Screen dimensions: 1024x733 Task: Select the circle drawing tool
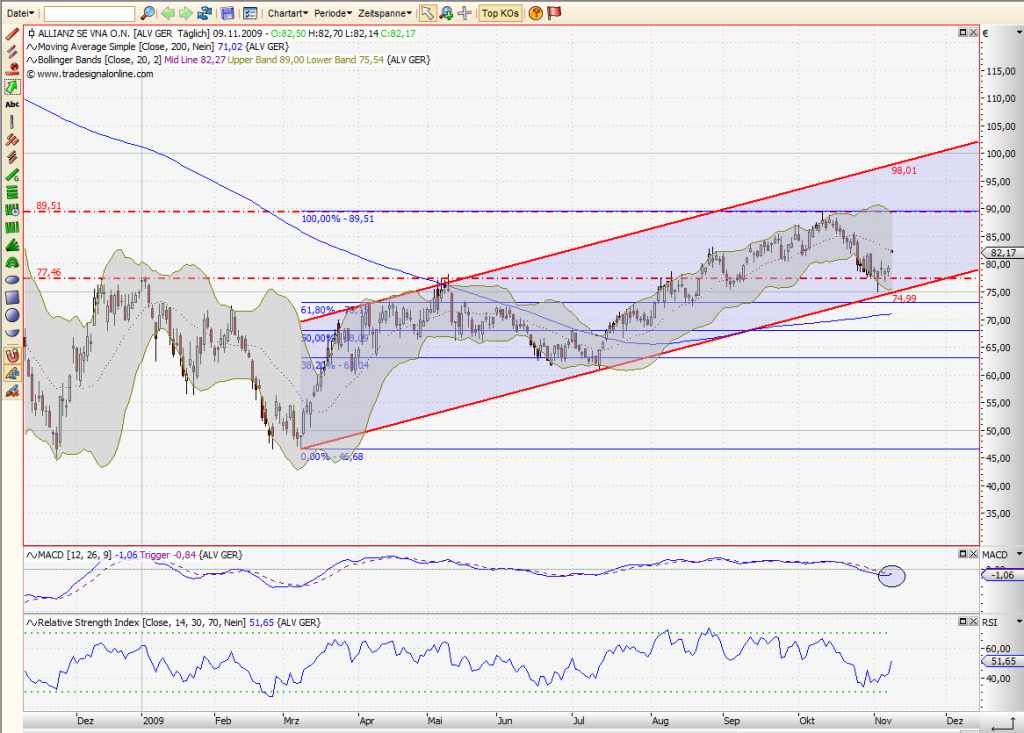tap(12, 316)
